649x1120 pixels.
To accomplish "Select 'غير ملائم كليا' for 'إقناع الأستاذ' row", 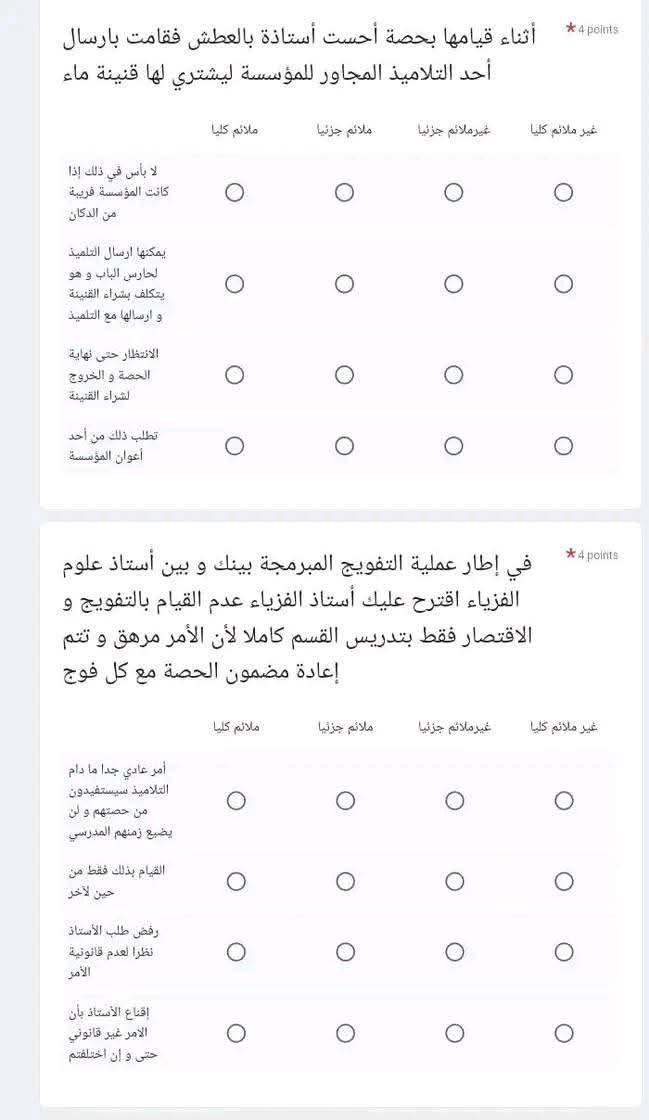I will pos(564,1033).
